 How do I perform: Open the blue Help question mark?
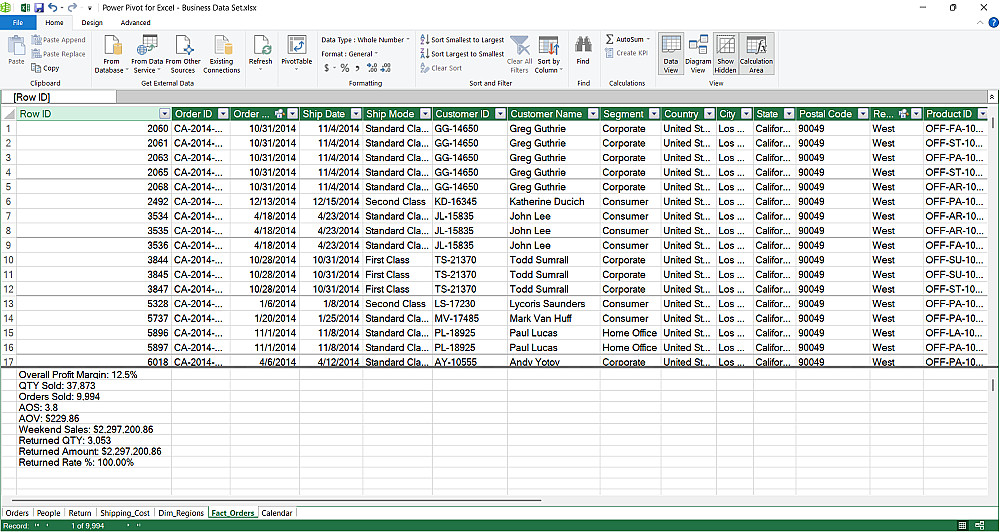pyautogui.click(x=993, y=22)
